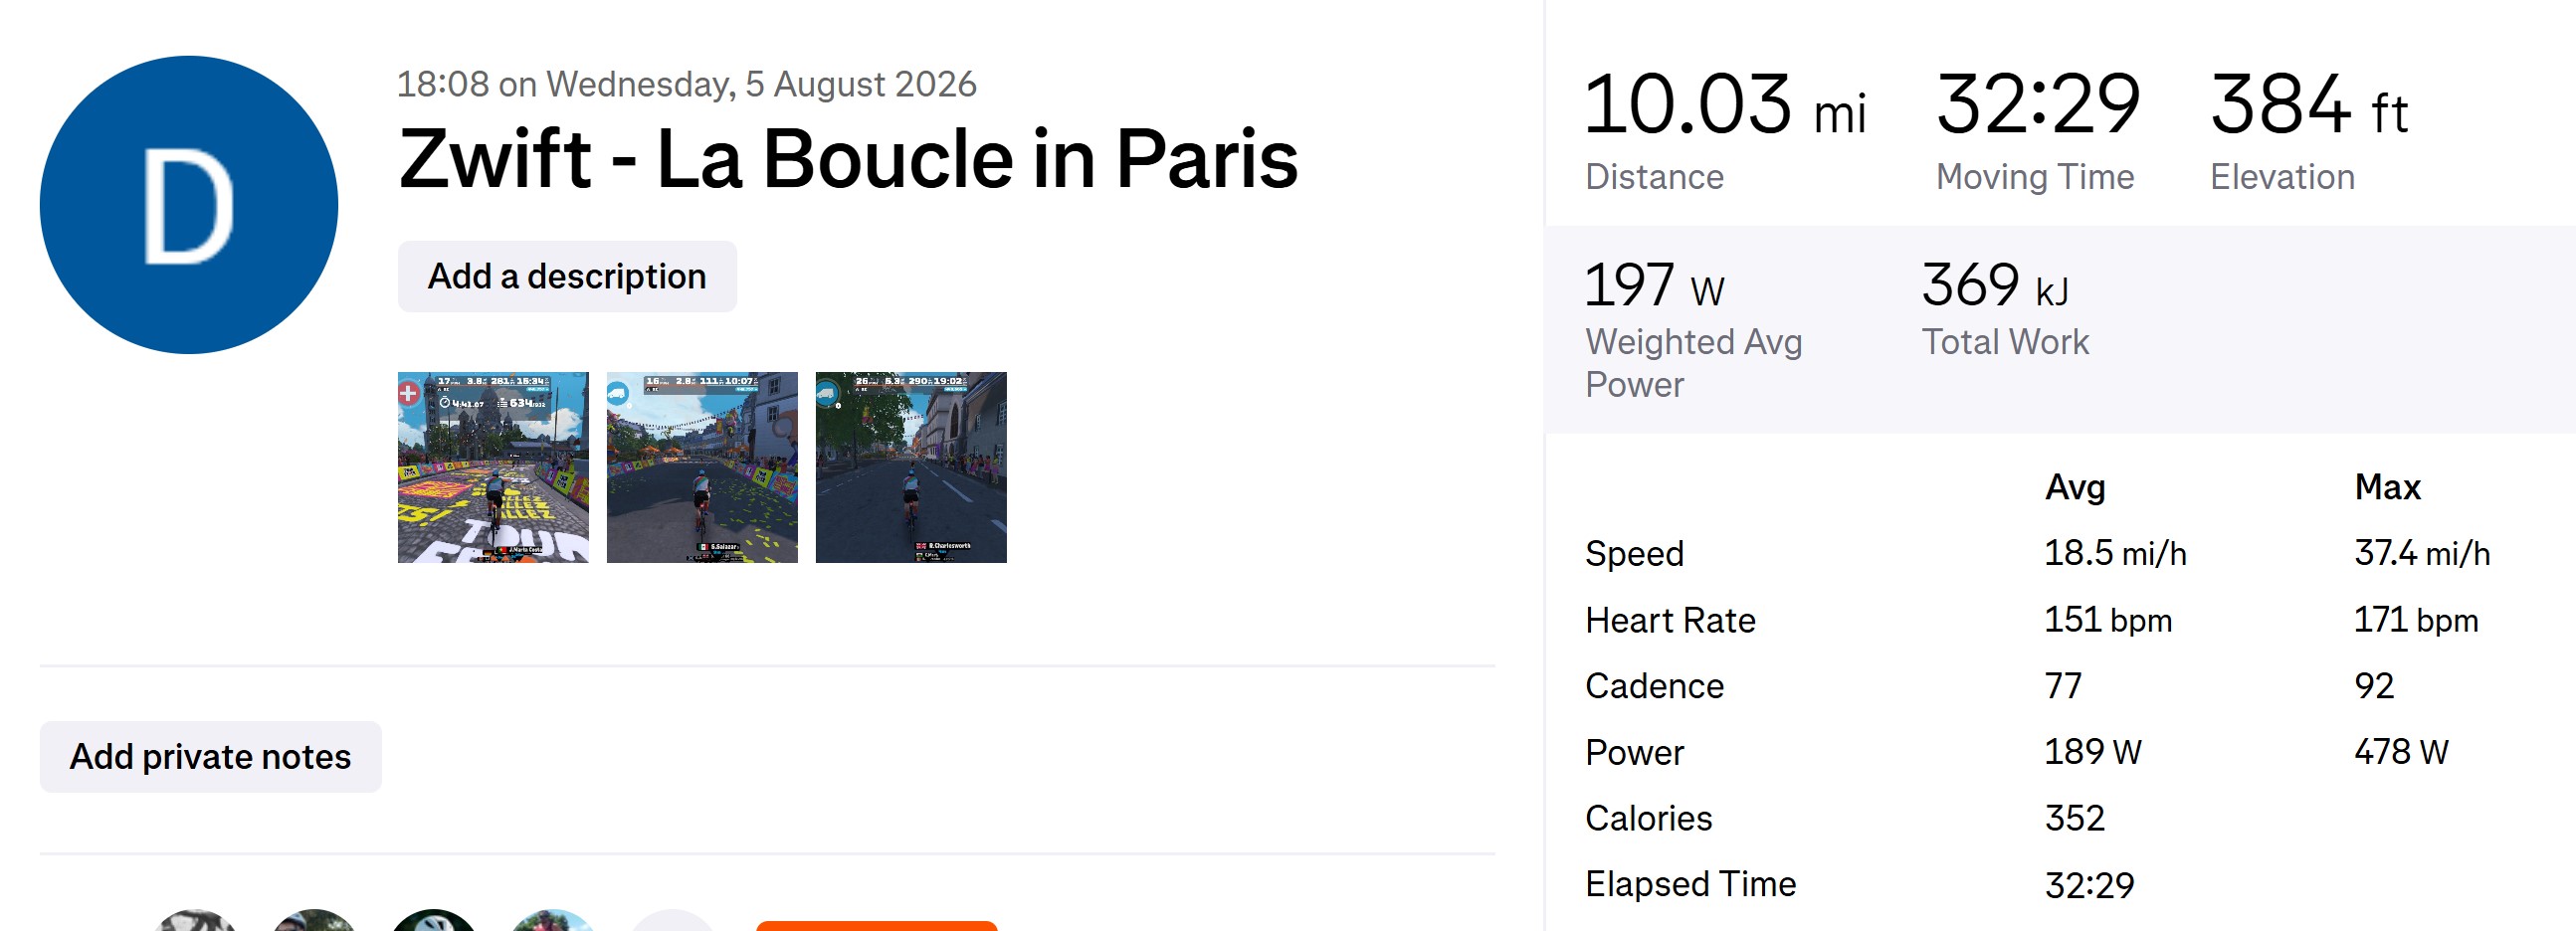The width and height of the screenshot is (2576, 931).
Task: Click the Add a description button
Action: [x=567, y=276]
